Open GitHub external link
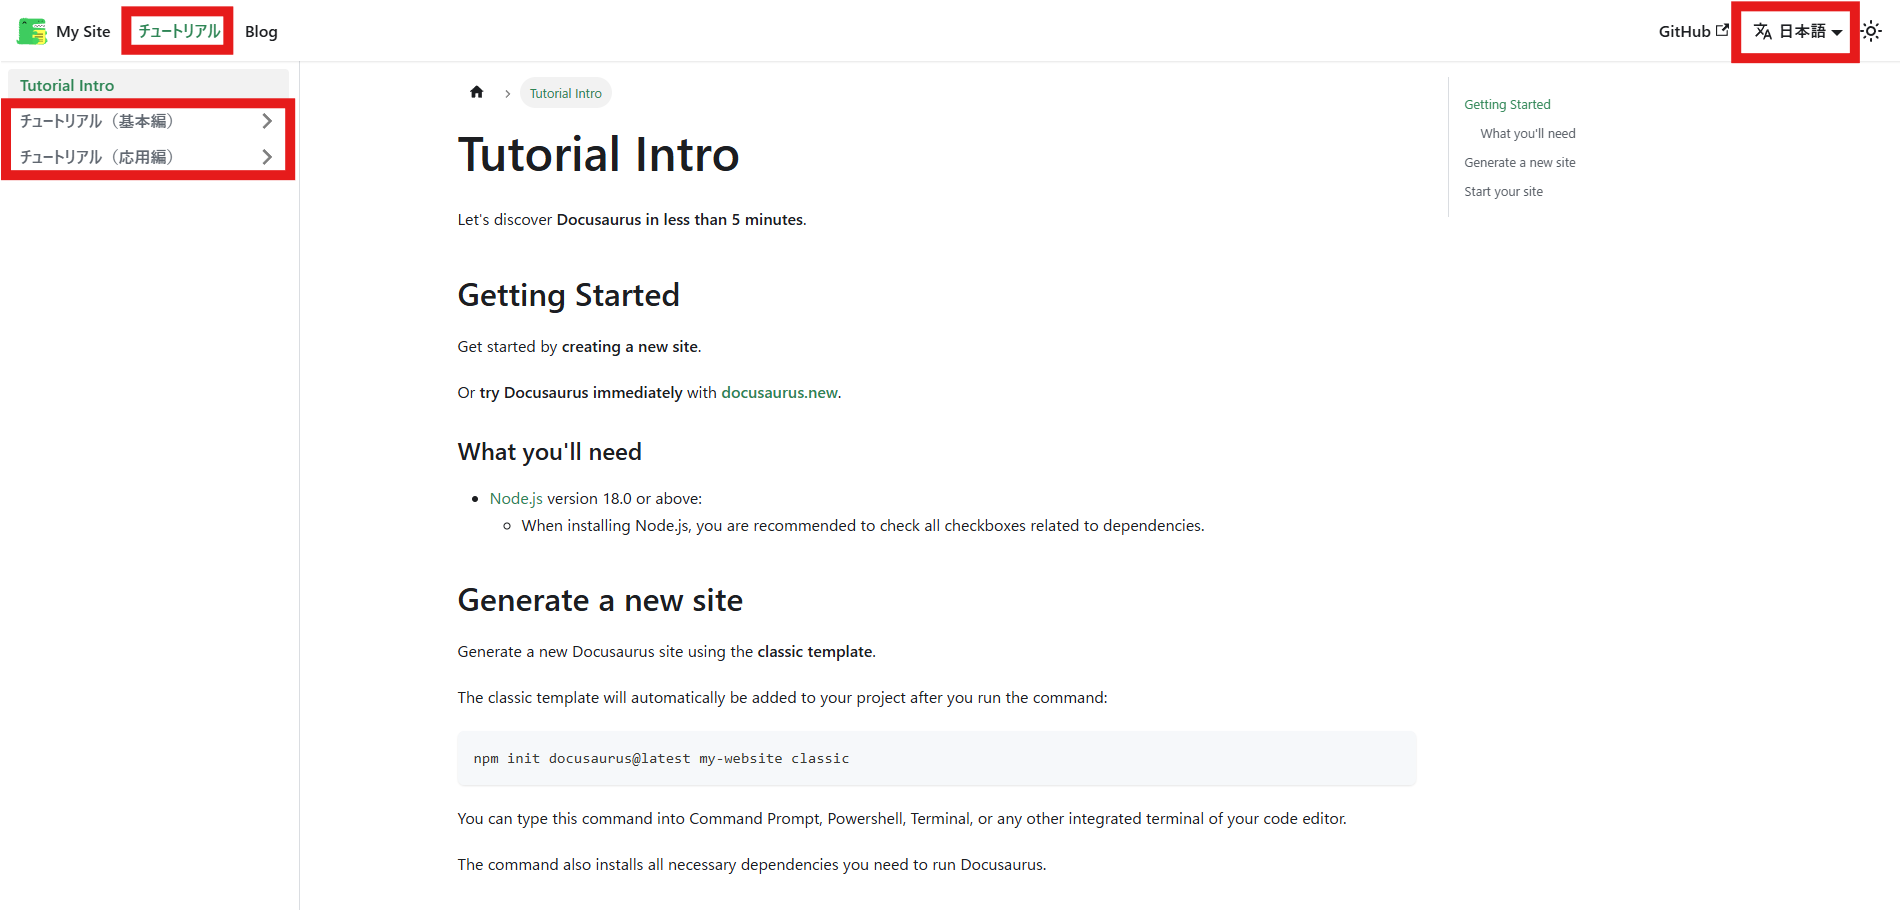Image resolution: width=1900 pixels, height=910 pixels. tap(1693, 31)
